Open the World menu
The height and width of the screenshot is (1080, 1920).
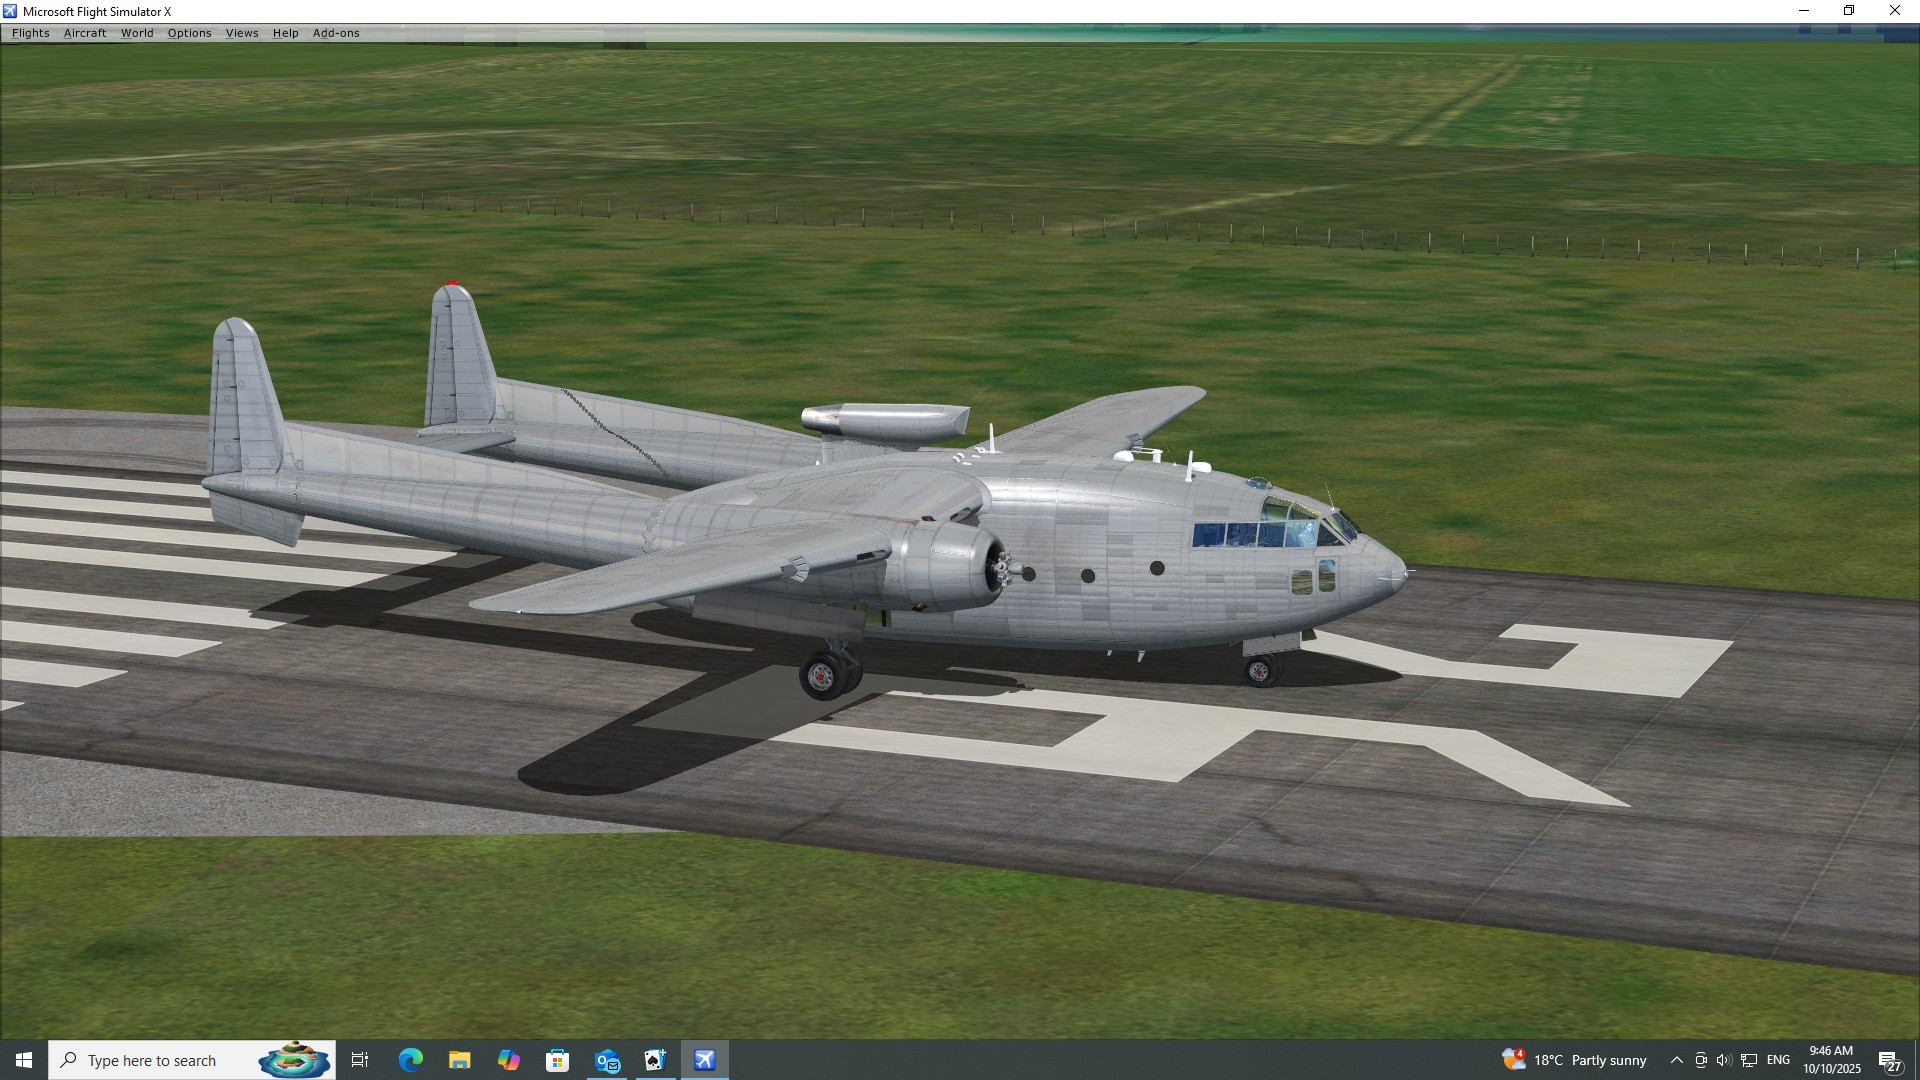coord(137,33)
